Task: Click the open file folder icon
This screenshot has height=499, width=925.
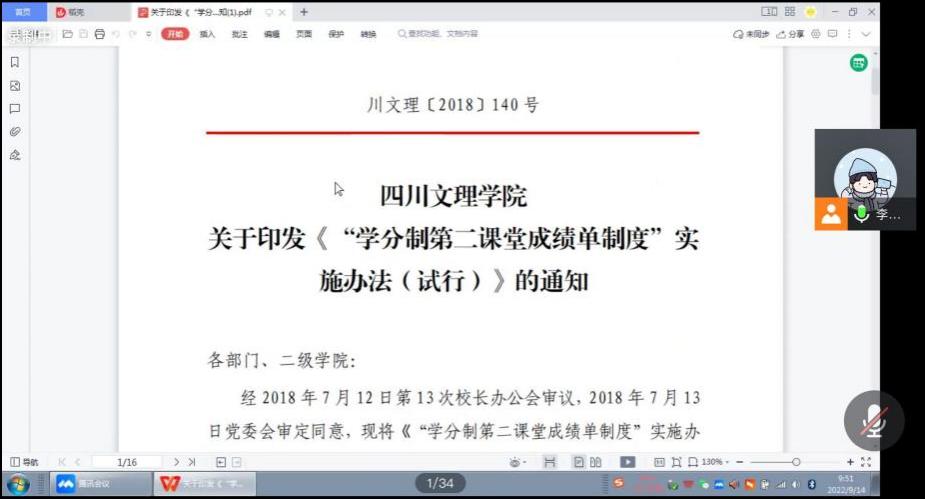Action: tap(67, 34)
